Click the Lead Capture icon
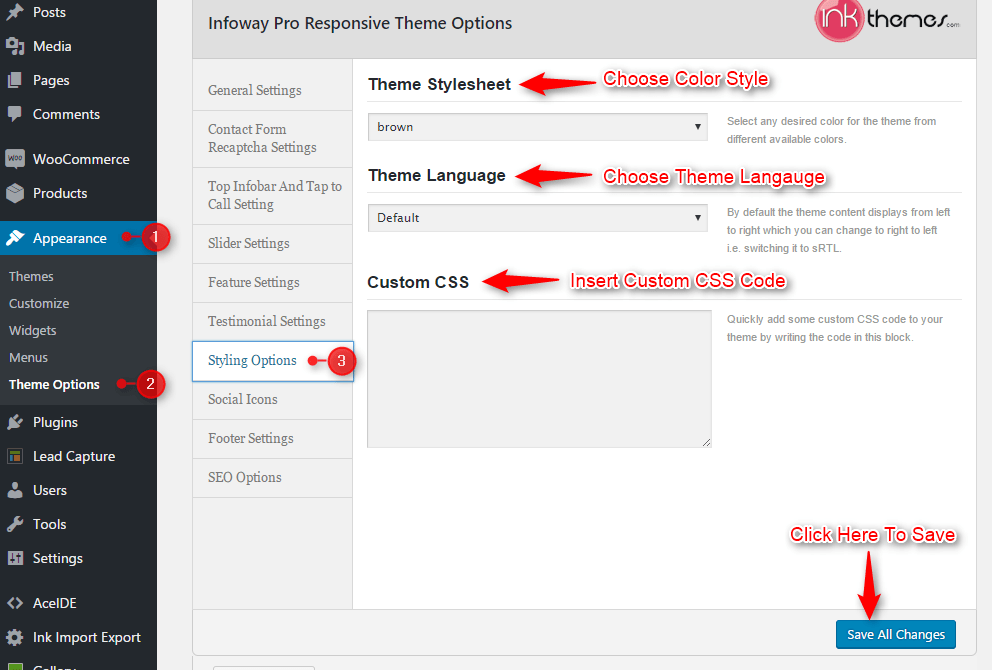The image size is (992, 670). [x=15, y=456]
